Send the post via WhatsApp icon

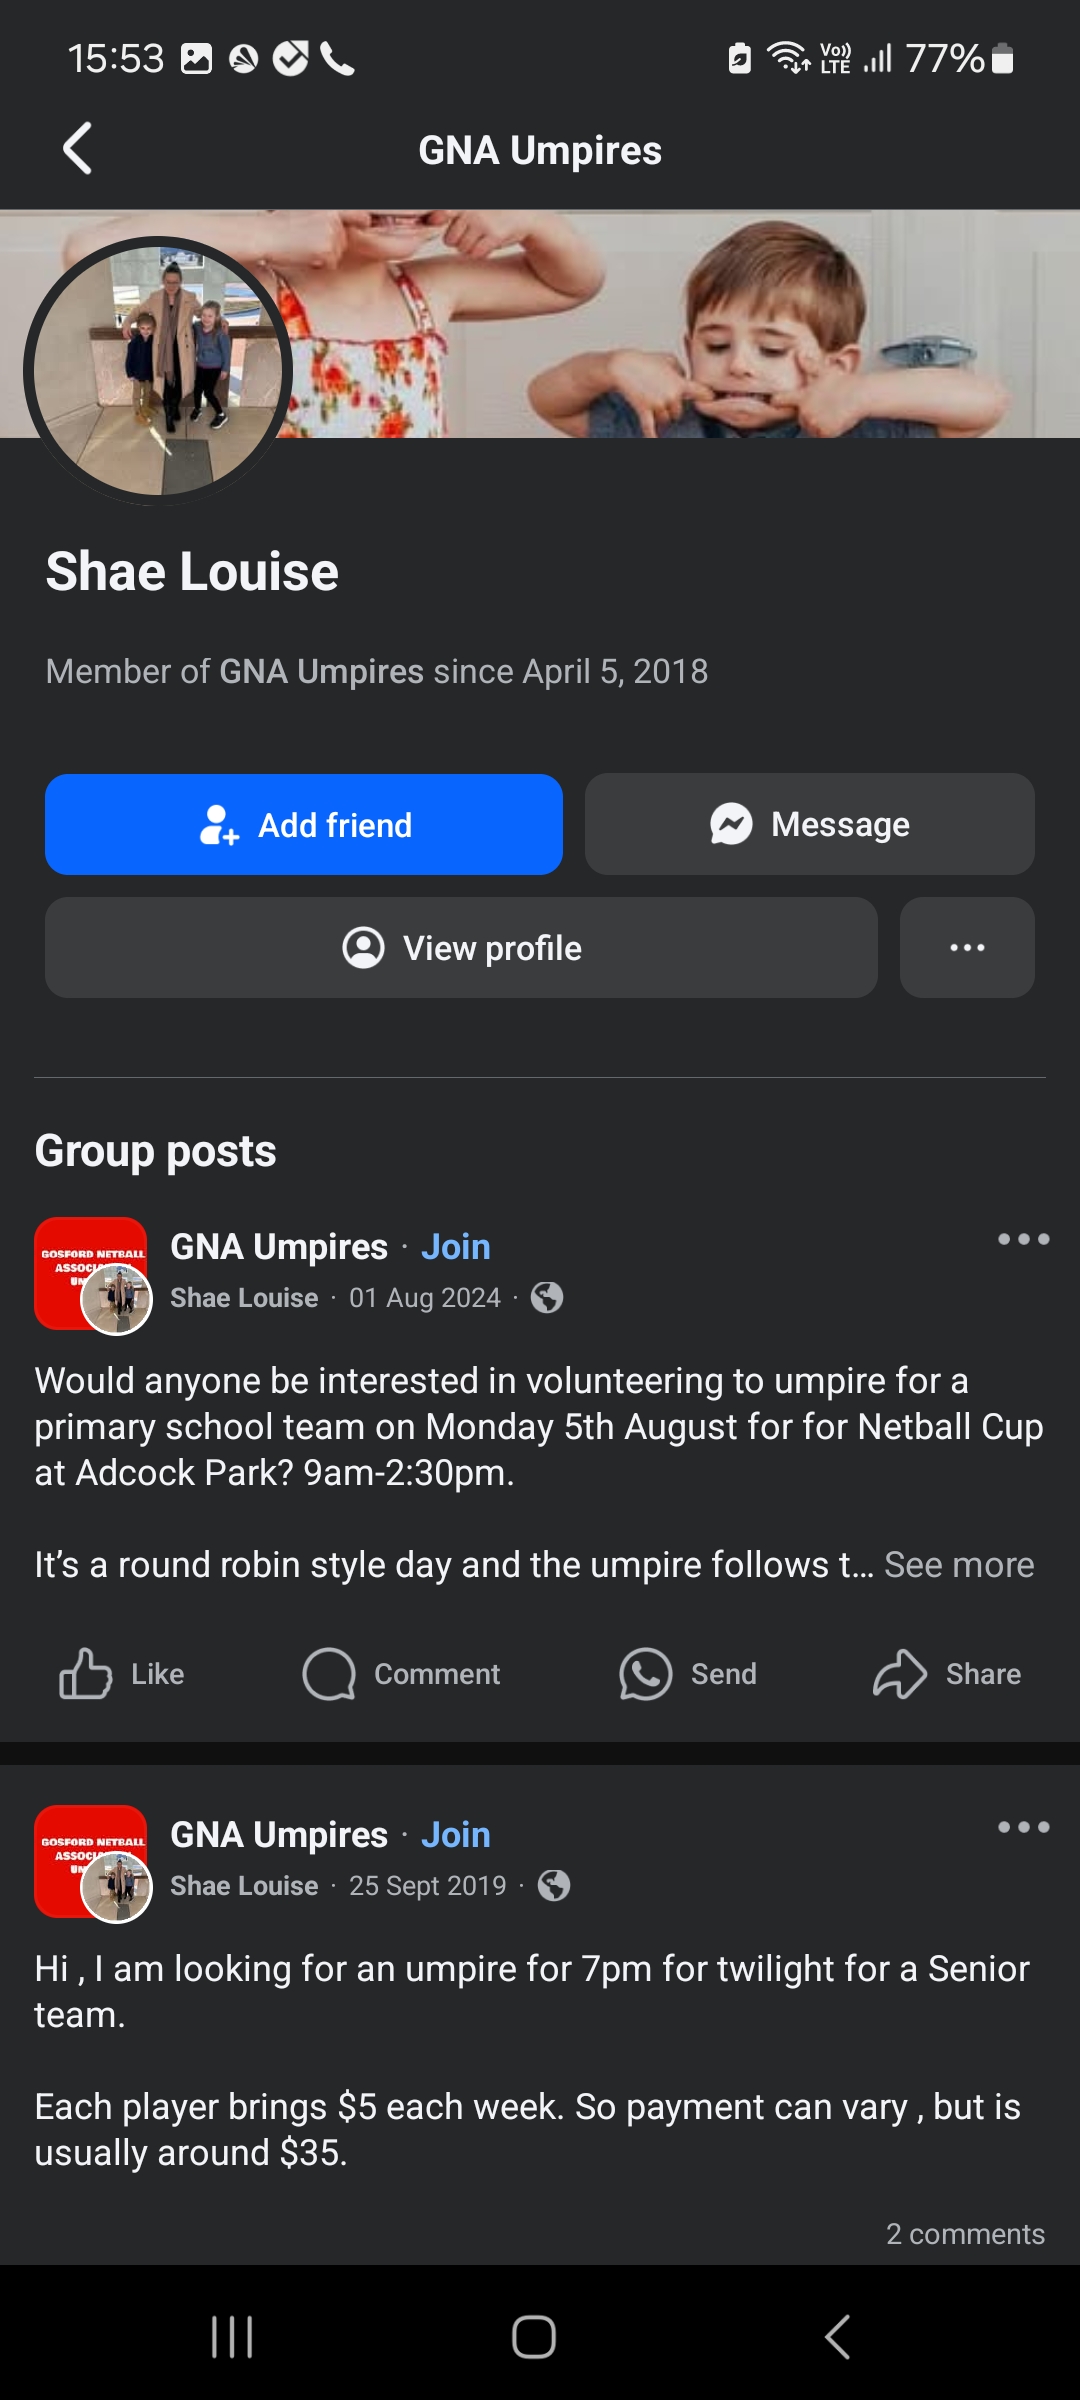click(688, 1674)
